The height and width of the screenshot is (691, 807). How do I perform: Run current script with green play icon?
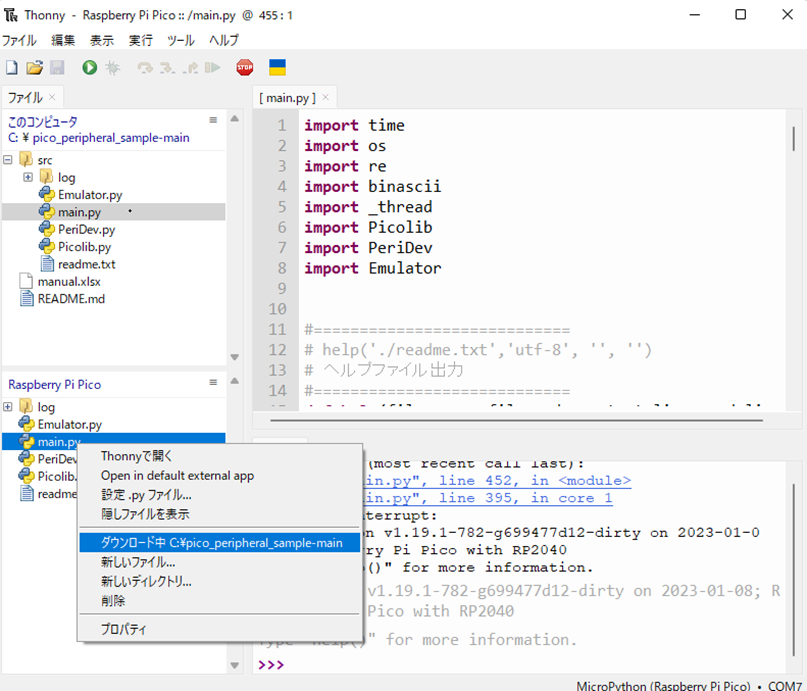[x=90, y=68]
